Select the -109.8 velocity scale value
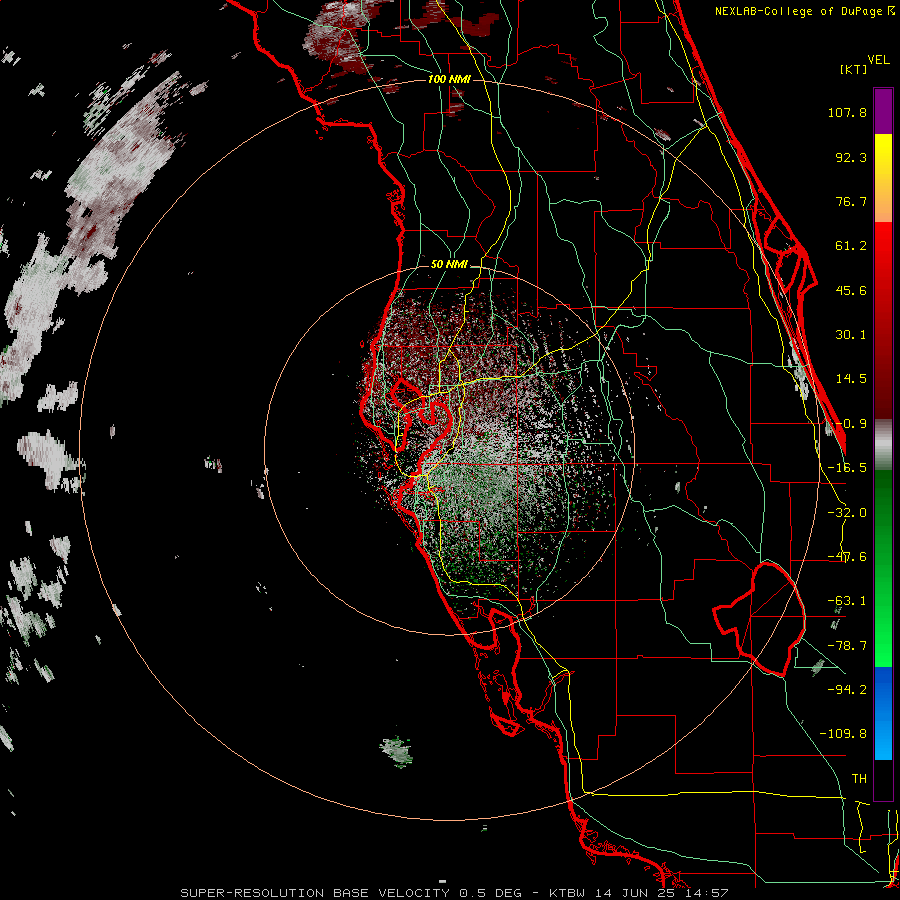 point(843,734)
